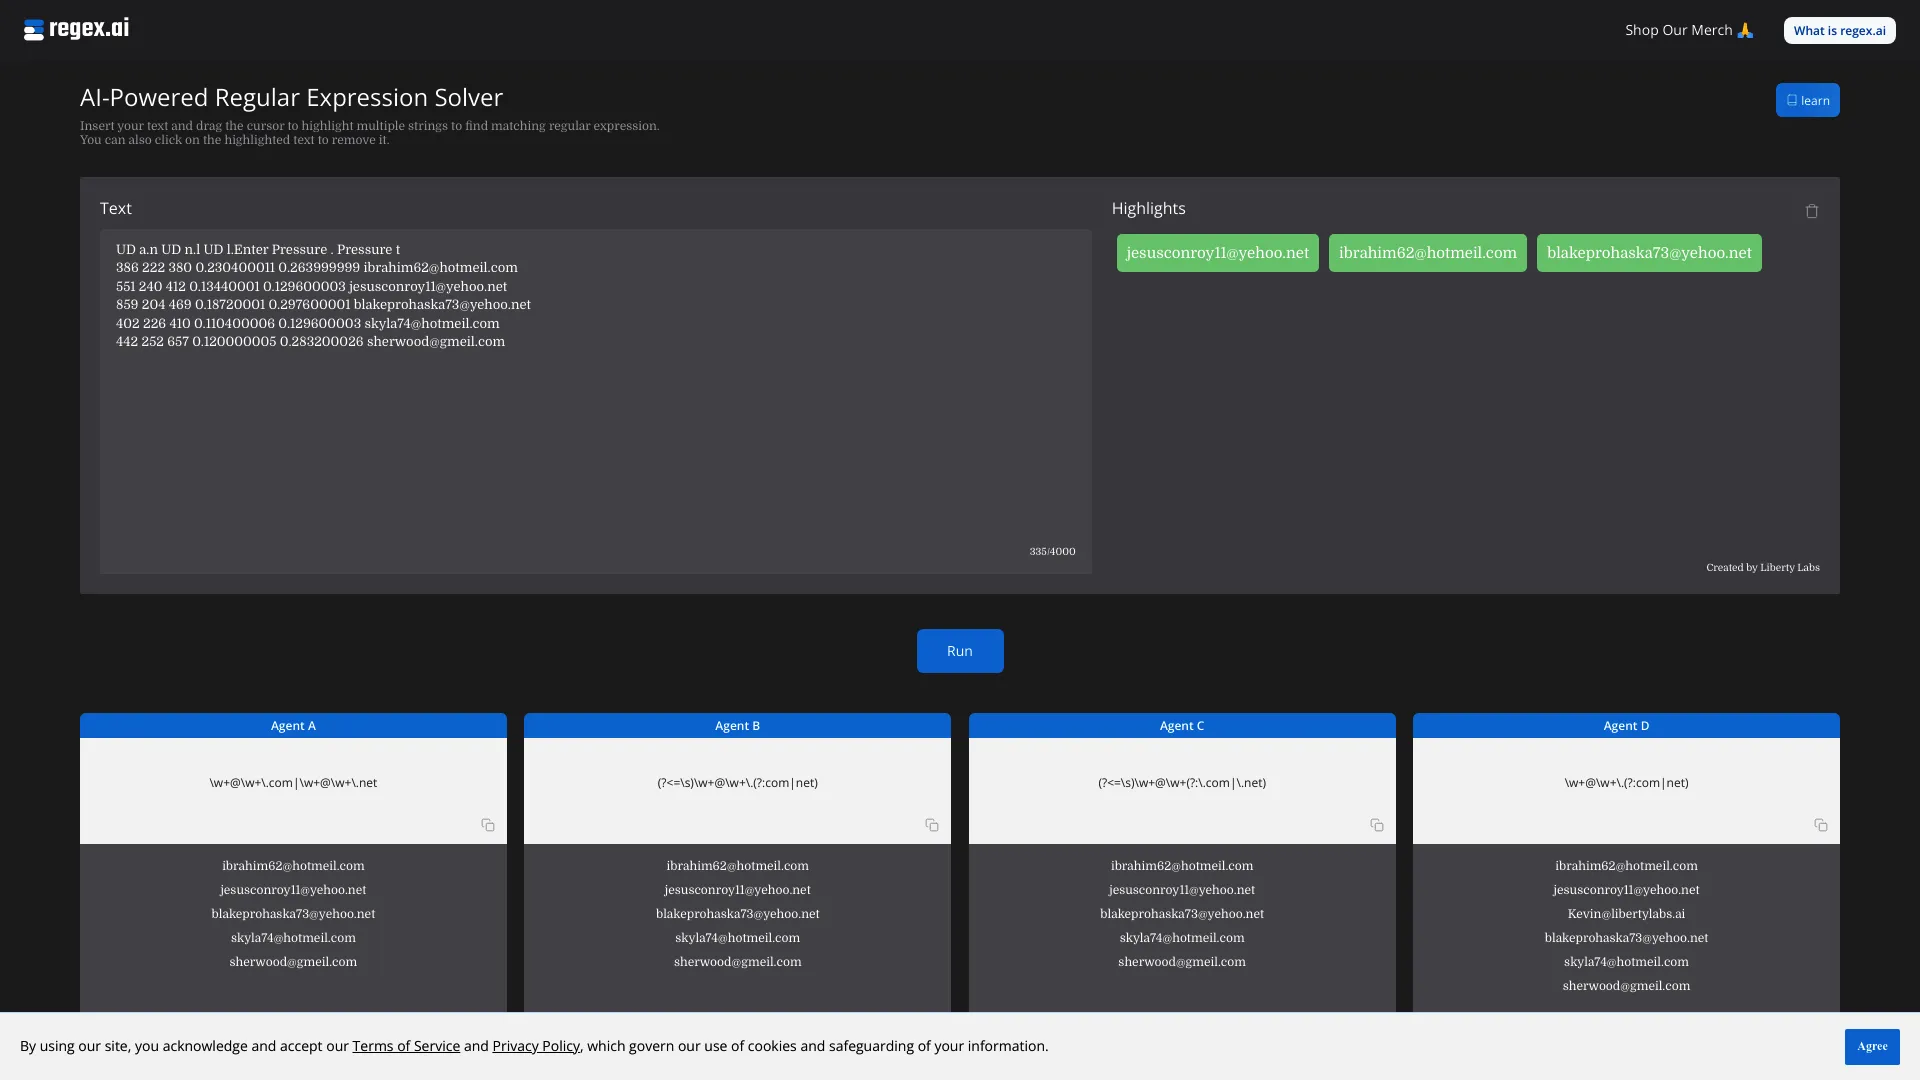Click the Run button
Viewport: 1920px width, 1080px height.
pyautogui.click(x=960, y=651)
